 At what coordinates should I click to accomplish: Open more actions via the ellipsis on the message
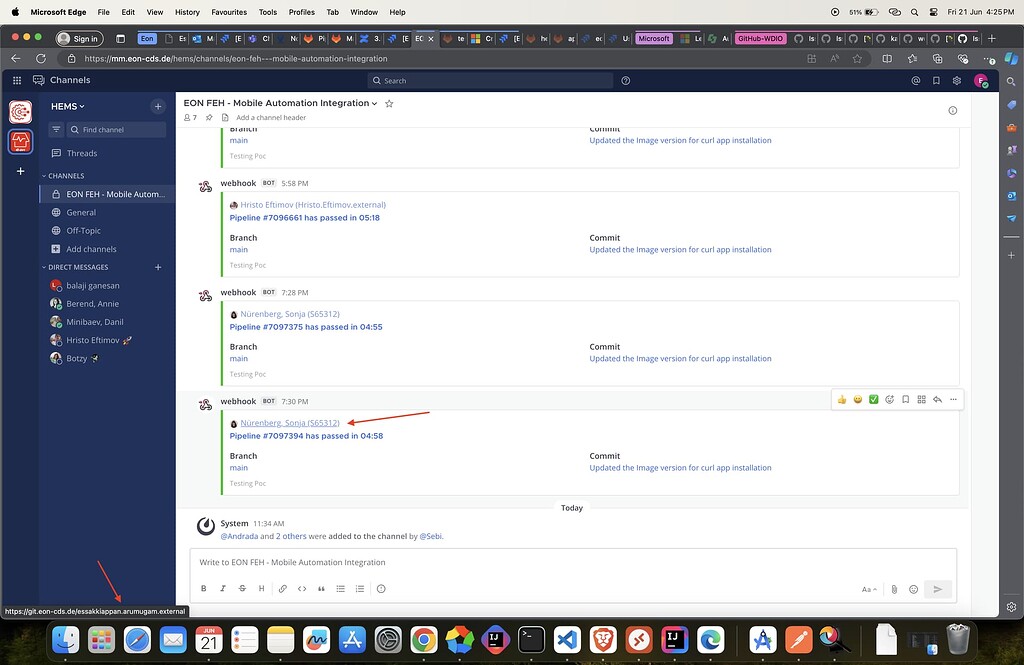954,399
